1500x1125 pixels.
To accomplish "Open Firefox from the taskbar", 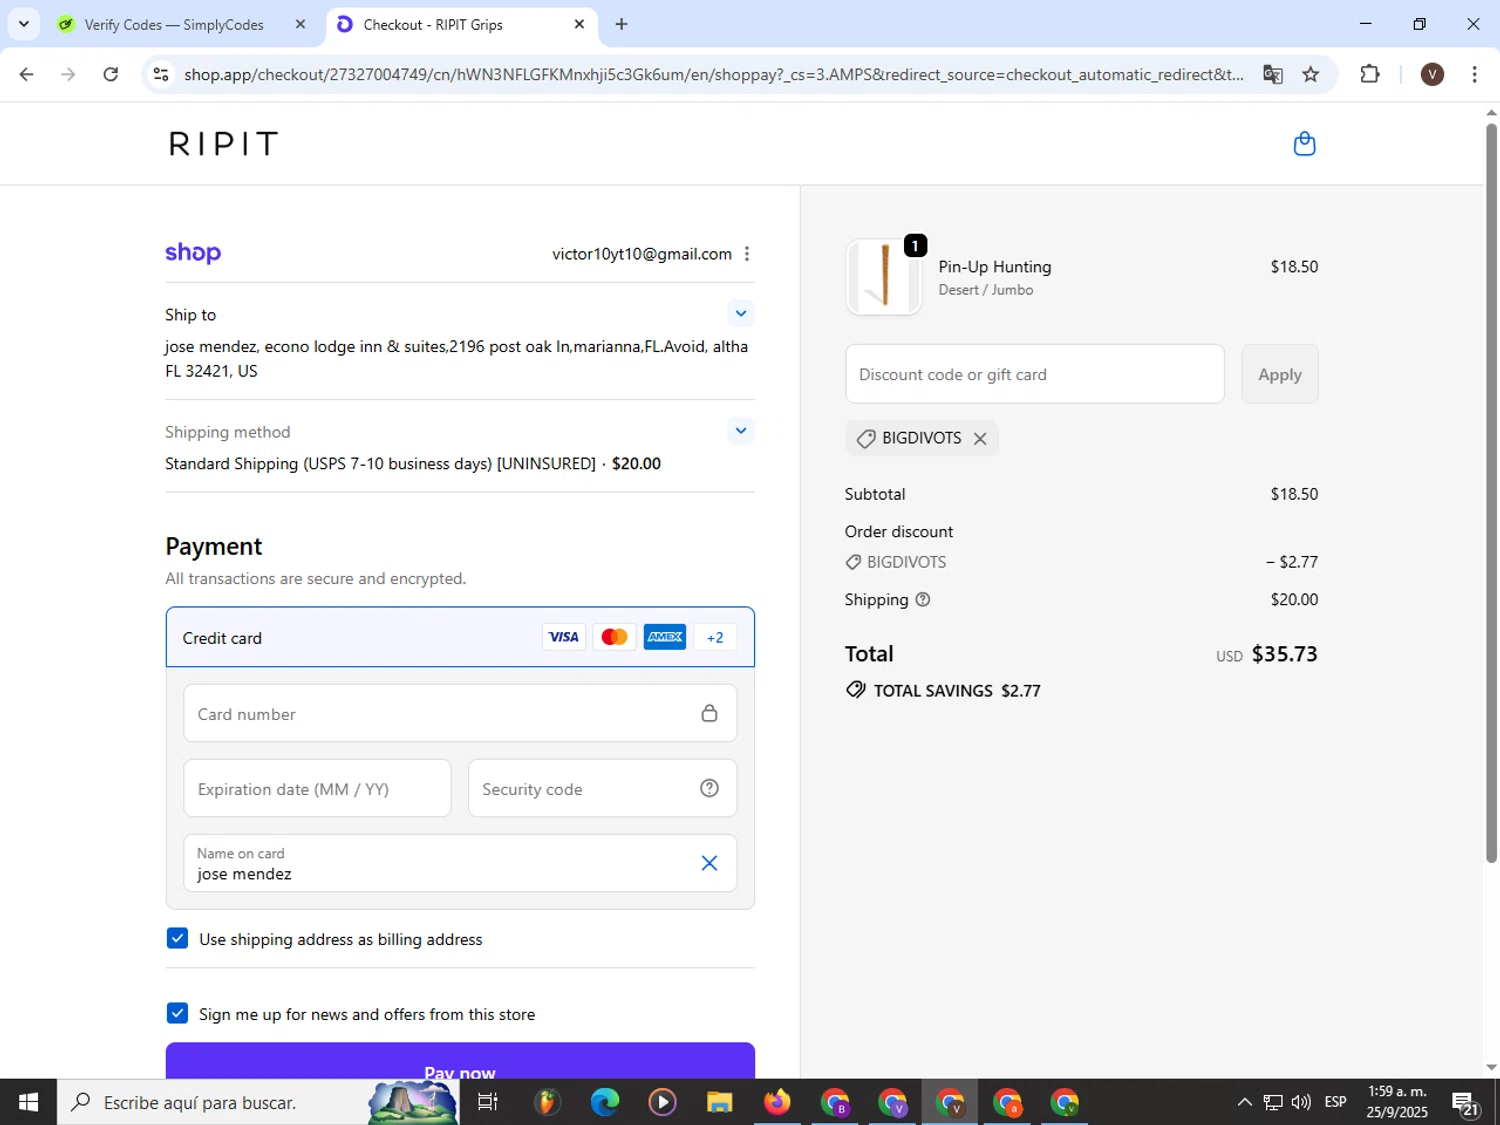I will (x=777, y=1102).
